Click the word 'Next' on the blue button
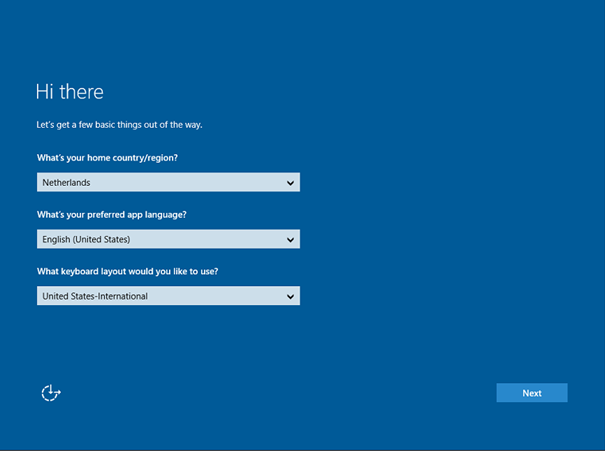This screenshot has height=451, width=605. click(532, 393)
